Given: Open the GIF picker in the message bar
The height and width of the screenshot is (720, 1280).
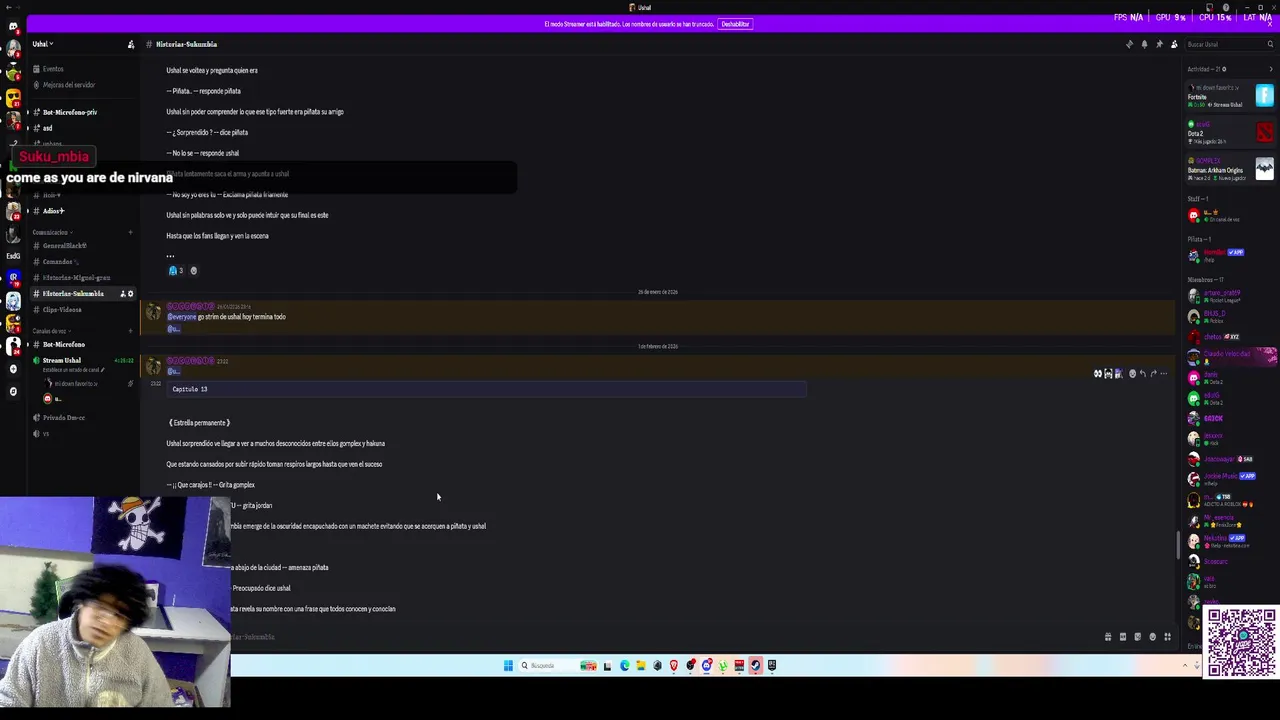Looking at the screenshot, I should click(1123, 637).
